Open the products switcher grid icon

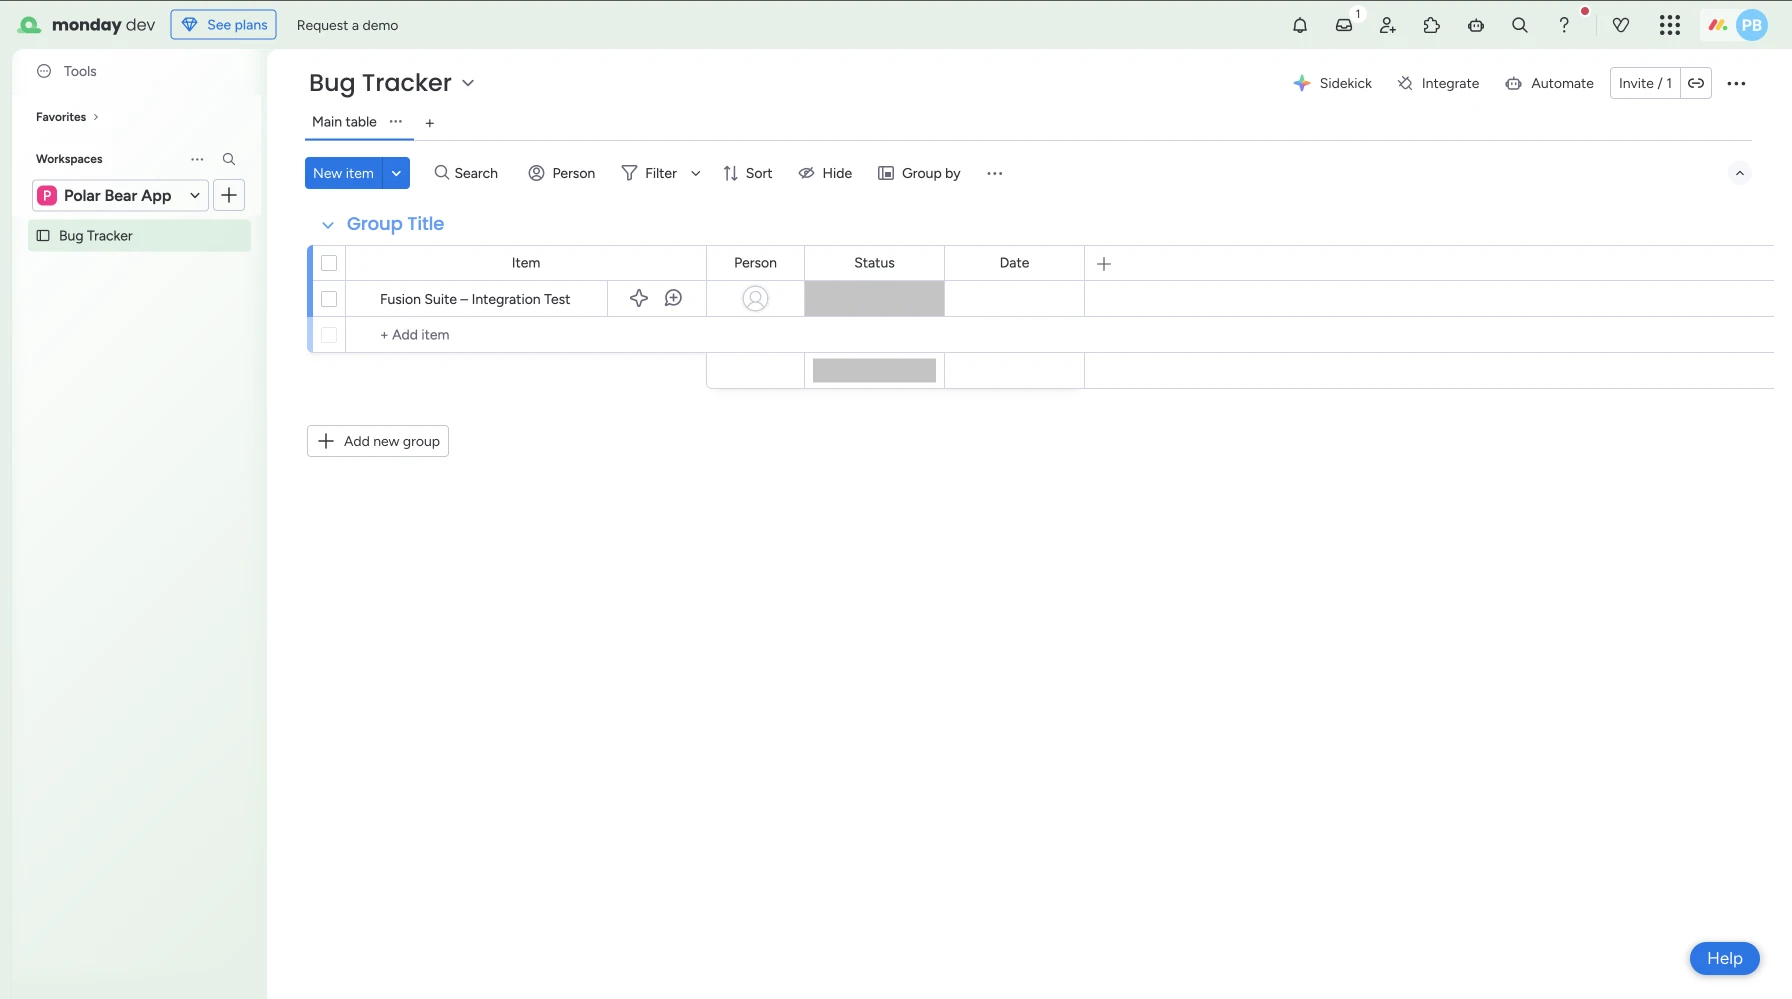pos(1669,26)
